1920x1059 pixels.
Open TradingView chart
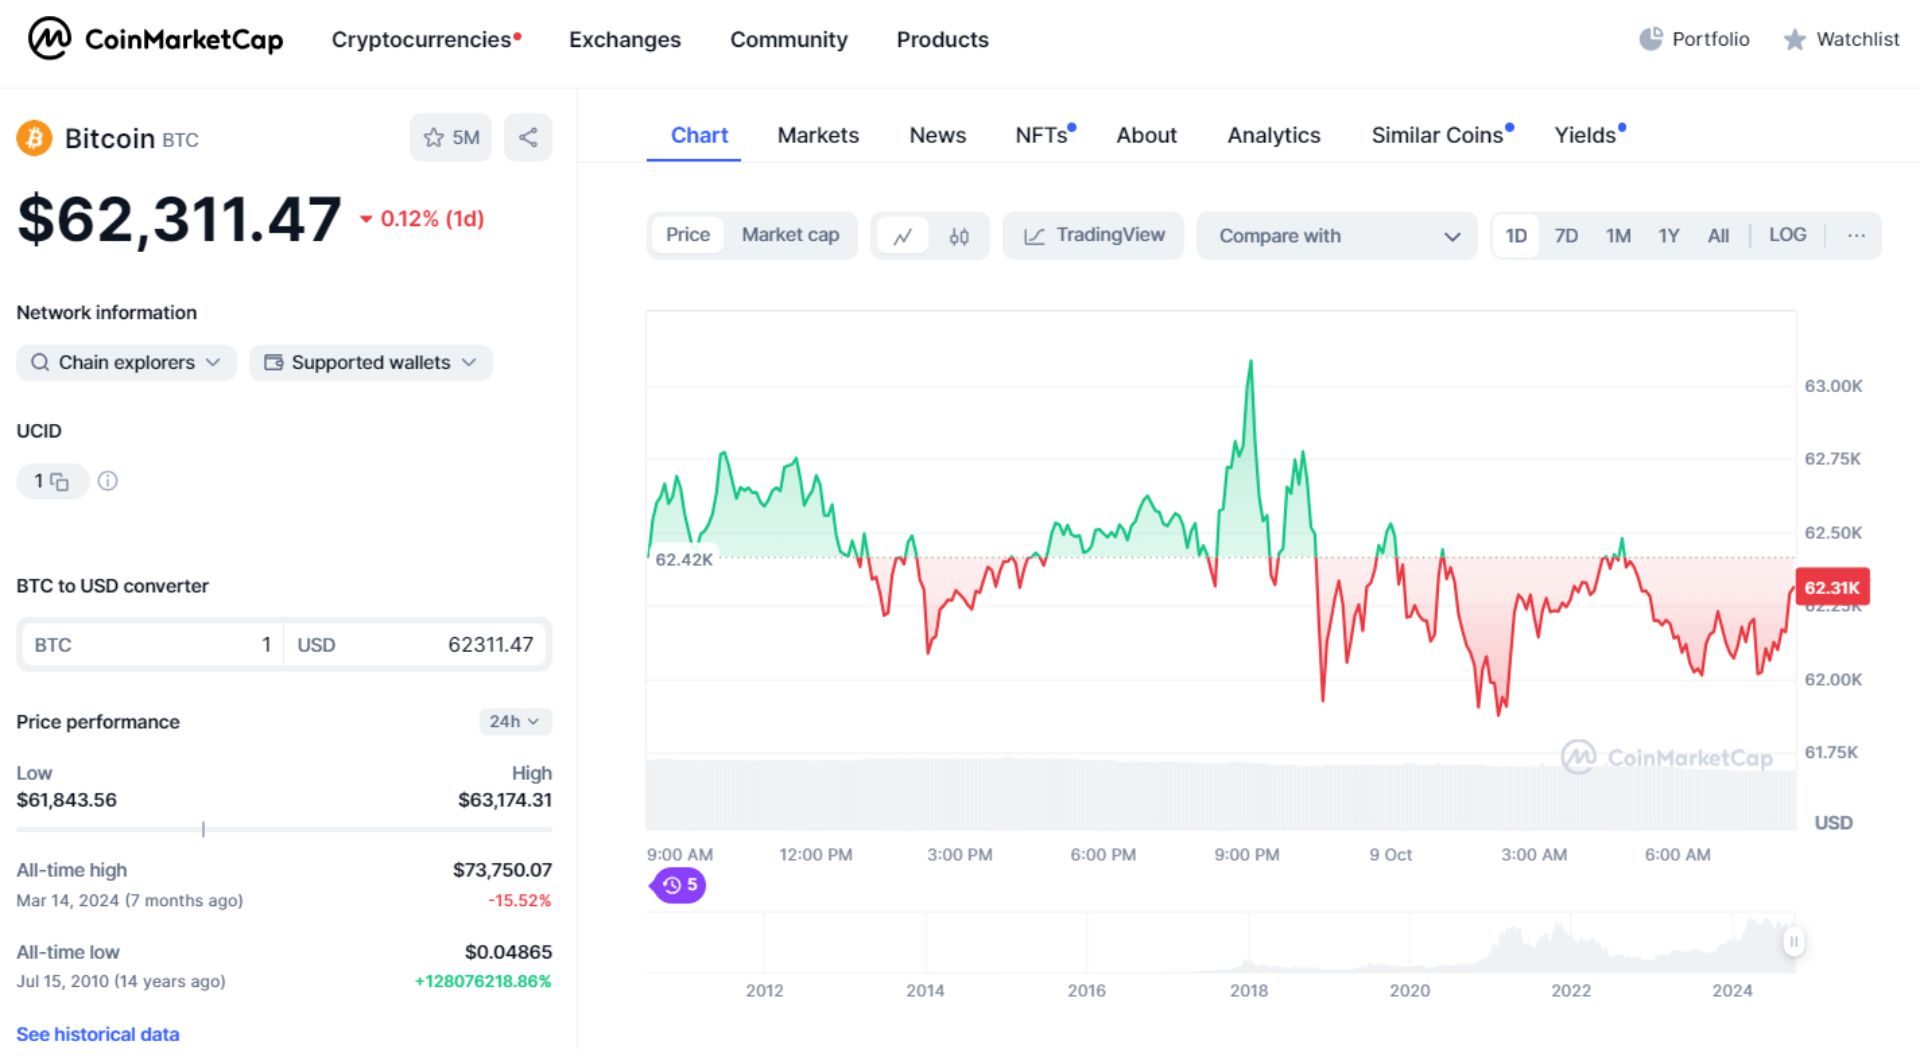(1094, 235)
